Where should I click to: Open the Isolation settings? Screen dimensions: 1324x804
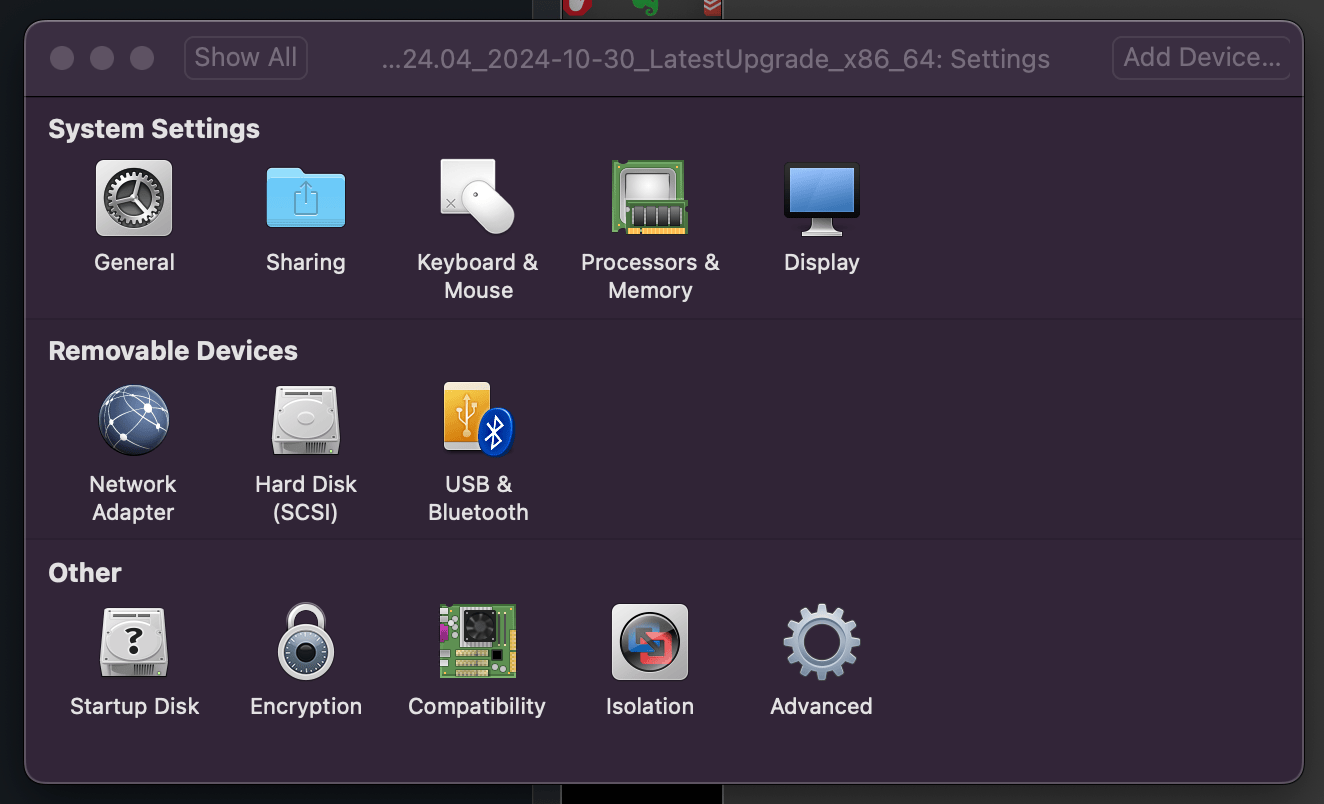coord(649,642)
